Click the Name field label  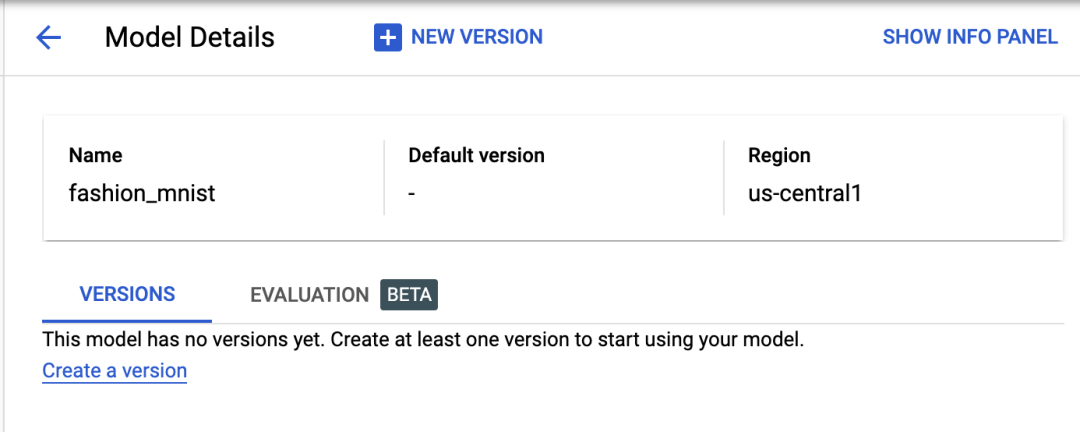tap(95, 155)
